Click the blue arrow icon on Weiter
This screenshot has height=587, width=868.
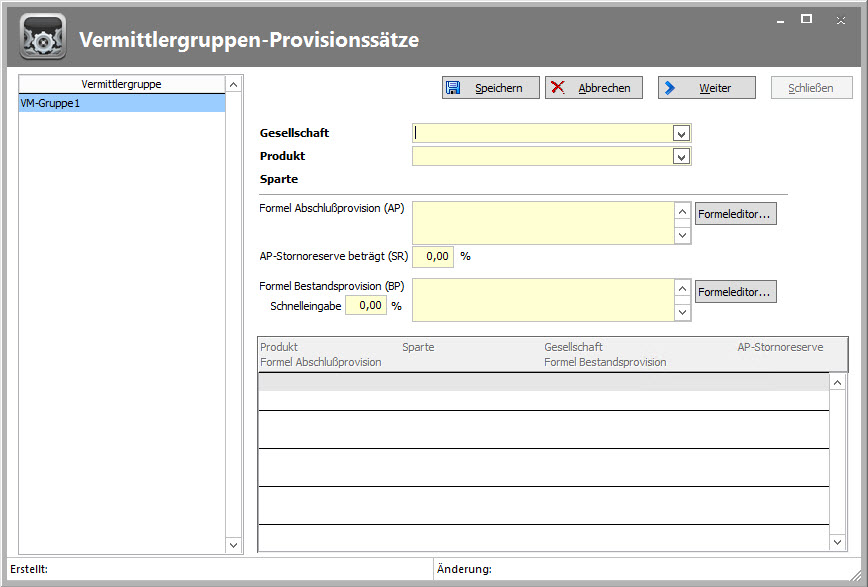tap(670, 88)
